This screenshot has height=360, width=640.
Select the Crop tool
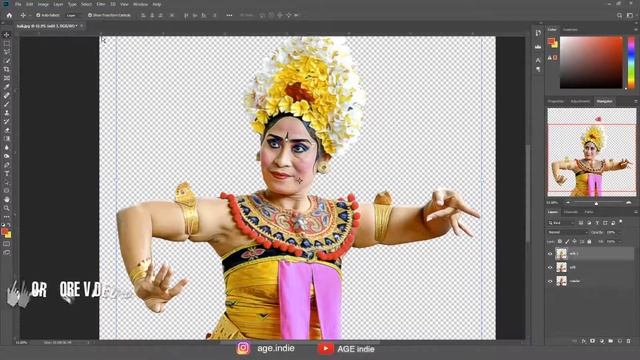click(7, 69)
